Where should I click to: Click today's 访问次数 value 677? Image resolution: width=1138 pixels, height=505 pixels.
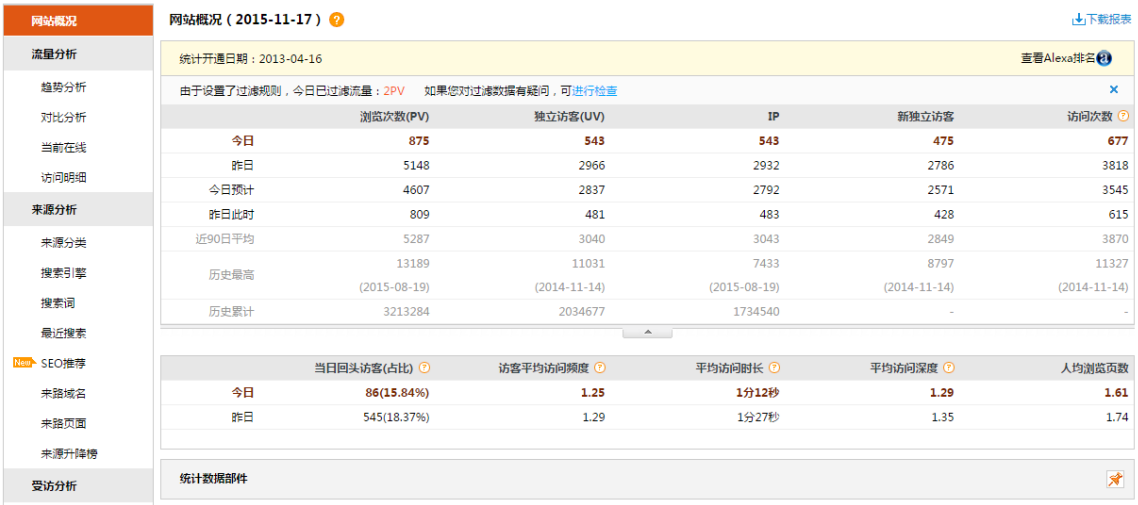point(1118,141)
